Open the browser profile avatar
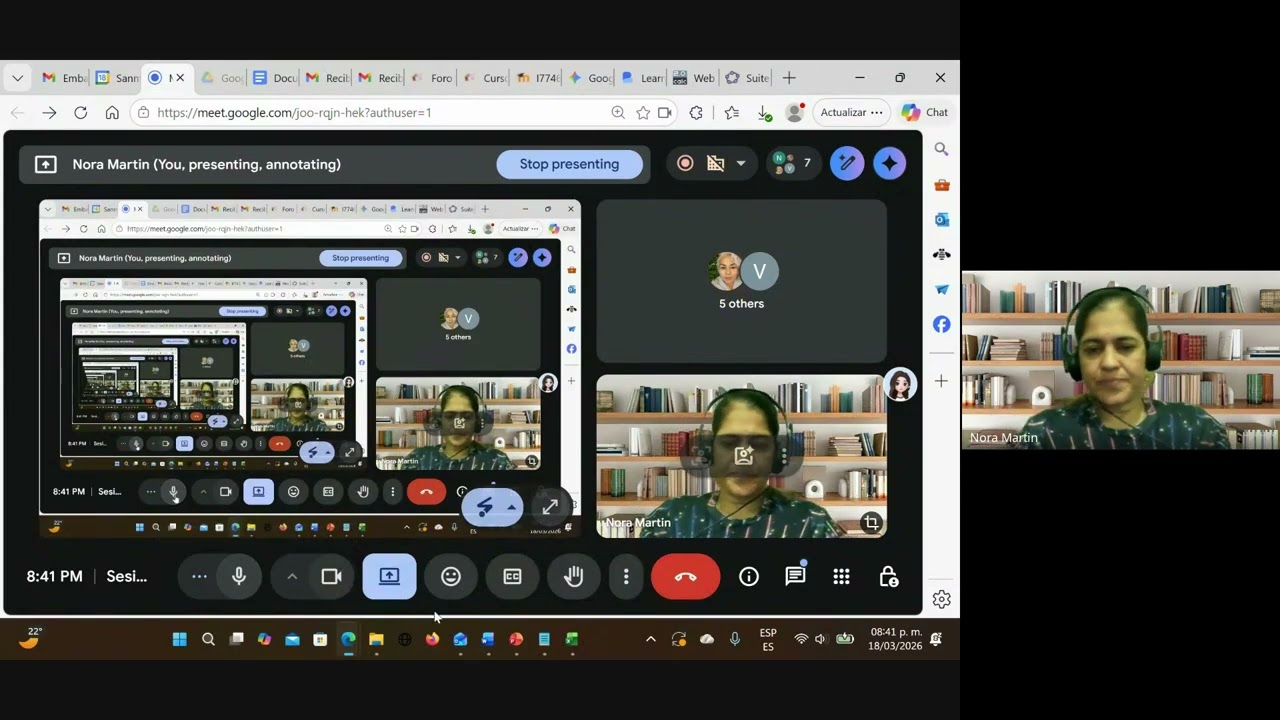 (x=795, y=113)
